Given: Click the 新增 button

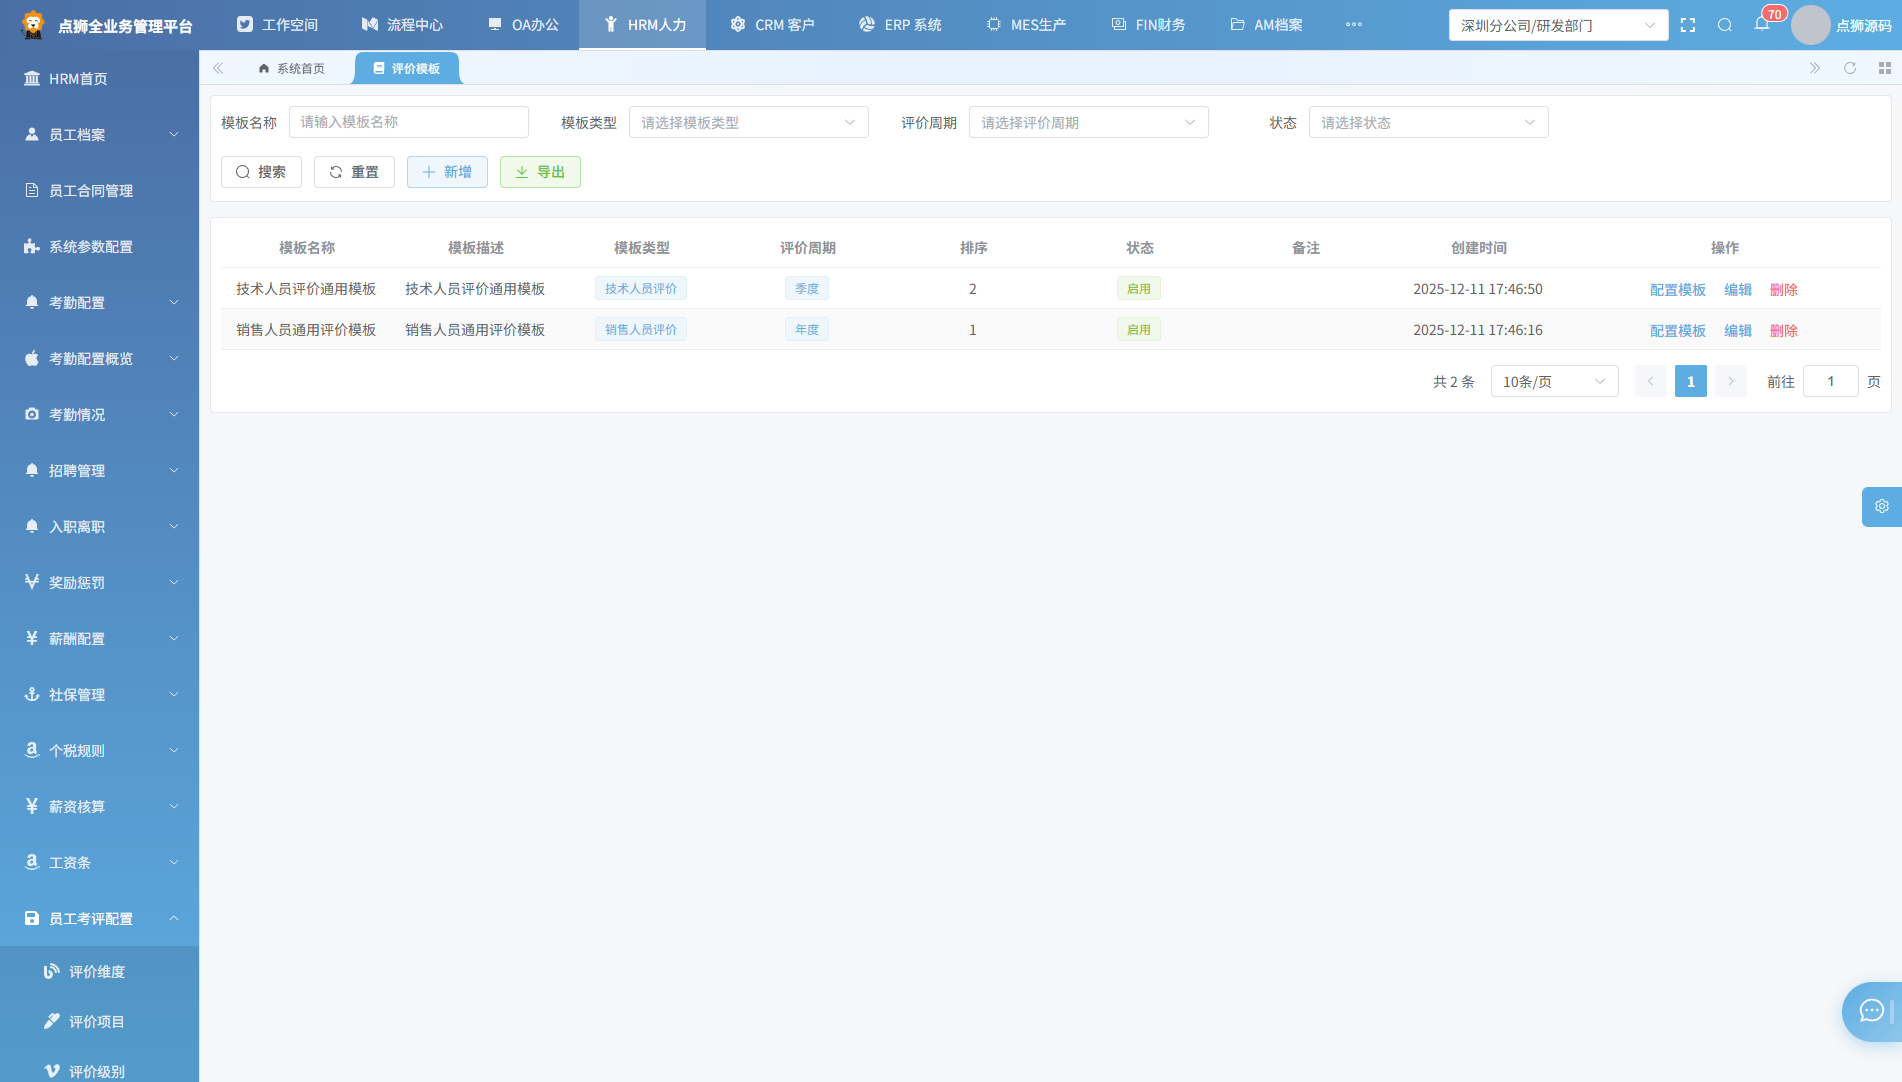Looking at the screenshot, I should click(447, 172).
